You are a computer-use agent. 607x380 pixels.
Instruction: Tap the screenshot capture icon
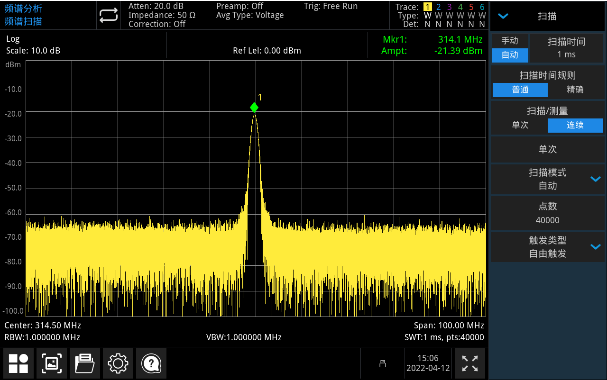click(51, 363)
